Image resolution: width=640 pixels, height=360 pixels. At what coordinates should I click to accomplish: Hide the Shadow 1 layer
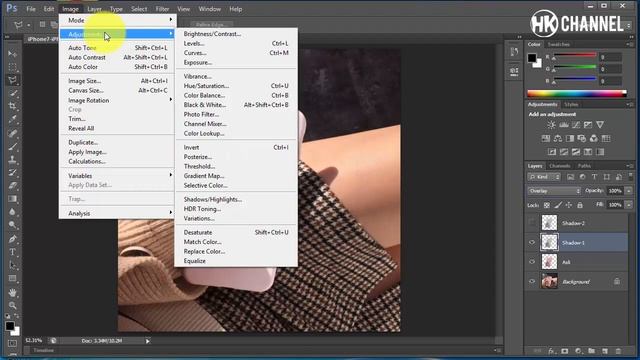click(x=531, y=242)
